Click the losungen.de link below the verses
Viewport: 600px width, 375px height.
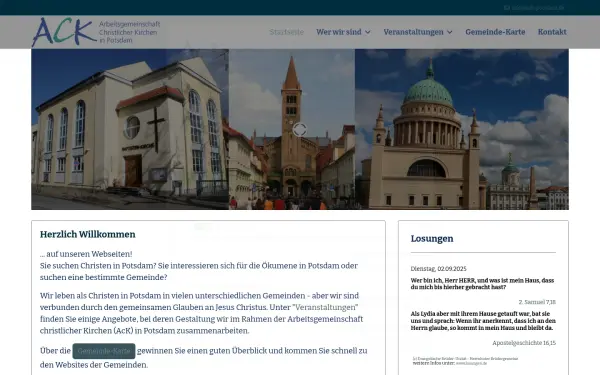coord(471,363)
